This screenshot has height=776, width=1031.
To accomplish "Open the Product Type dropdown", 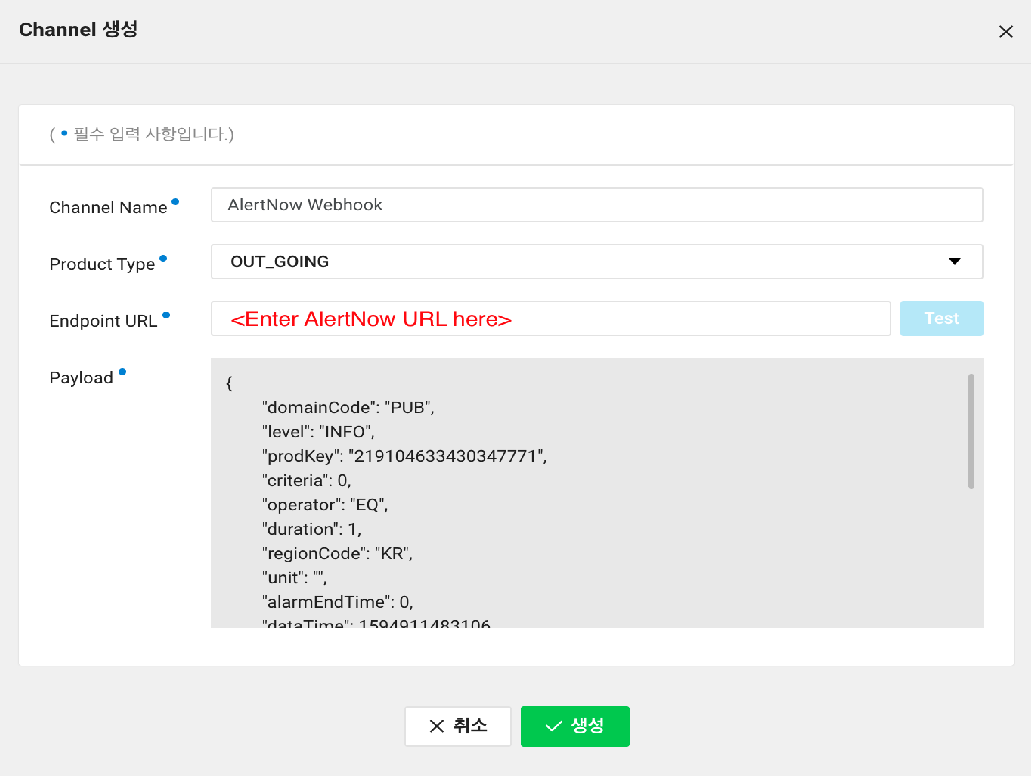I will (x=596, y=262).
